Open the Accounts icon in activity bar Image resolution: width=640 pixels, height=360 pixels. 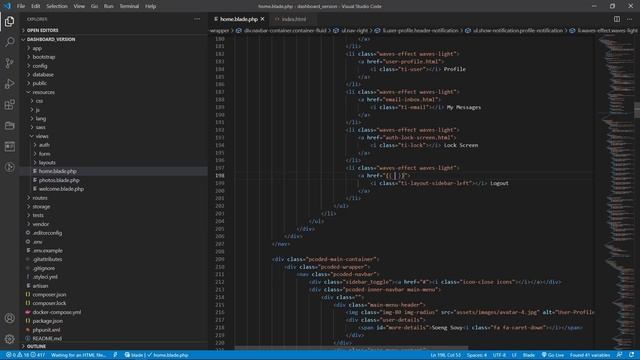pyautogui.click(x=9, y=318)
